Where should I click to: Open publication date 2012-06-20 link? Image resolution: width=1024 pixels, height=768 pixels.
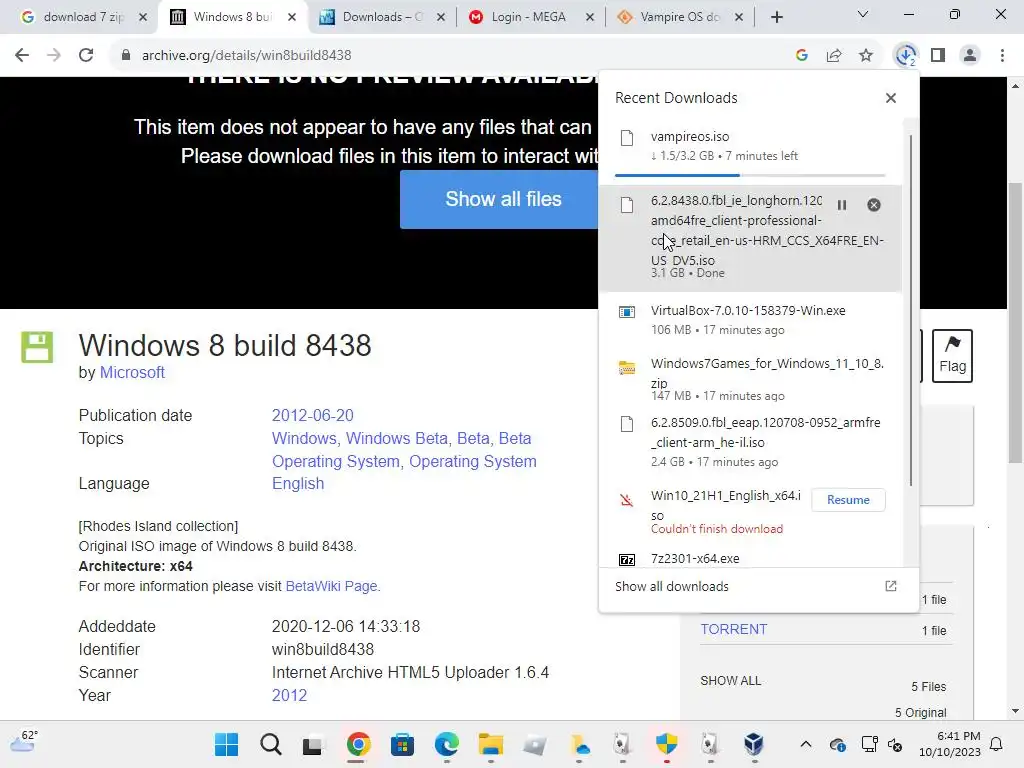(x=312, y=415)
